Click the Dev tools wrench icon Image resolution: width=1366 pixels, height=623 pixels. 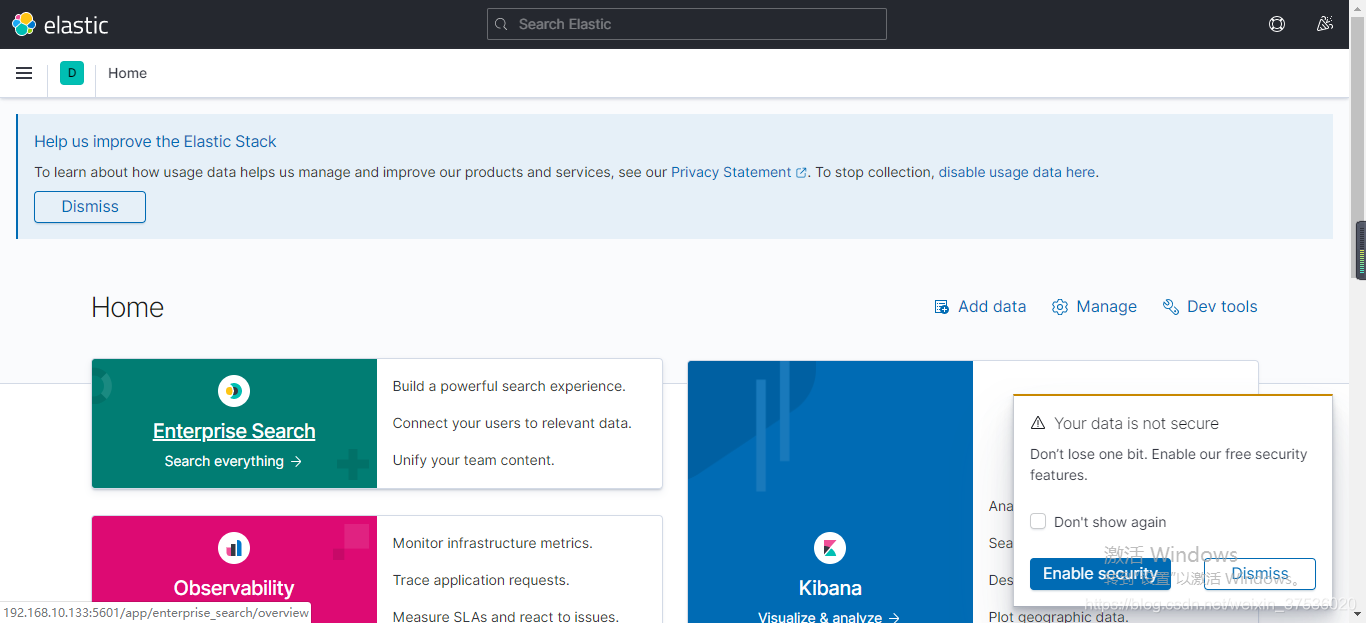tap(1171, 307)
